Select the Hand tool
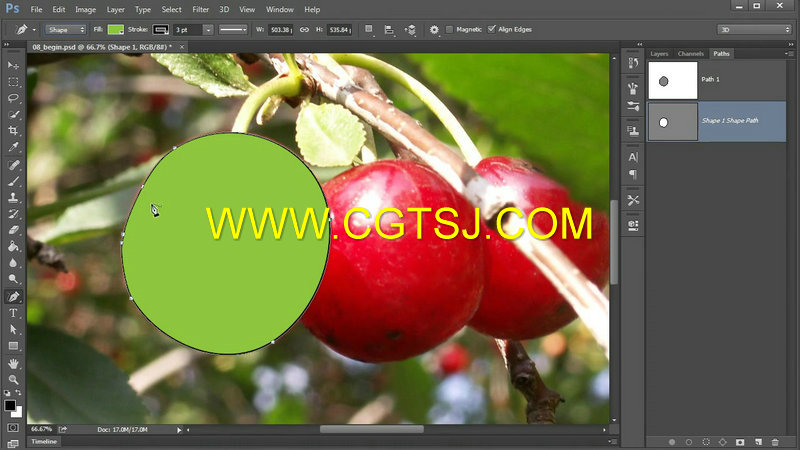The width and height of the screenshot is (800, 450). 13,363
